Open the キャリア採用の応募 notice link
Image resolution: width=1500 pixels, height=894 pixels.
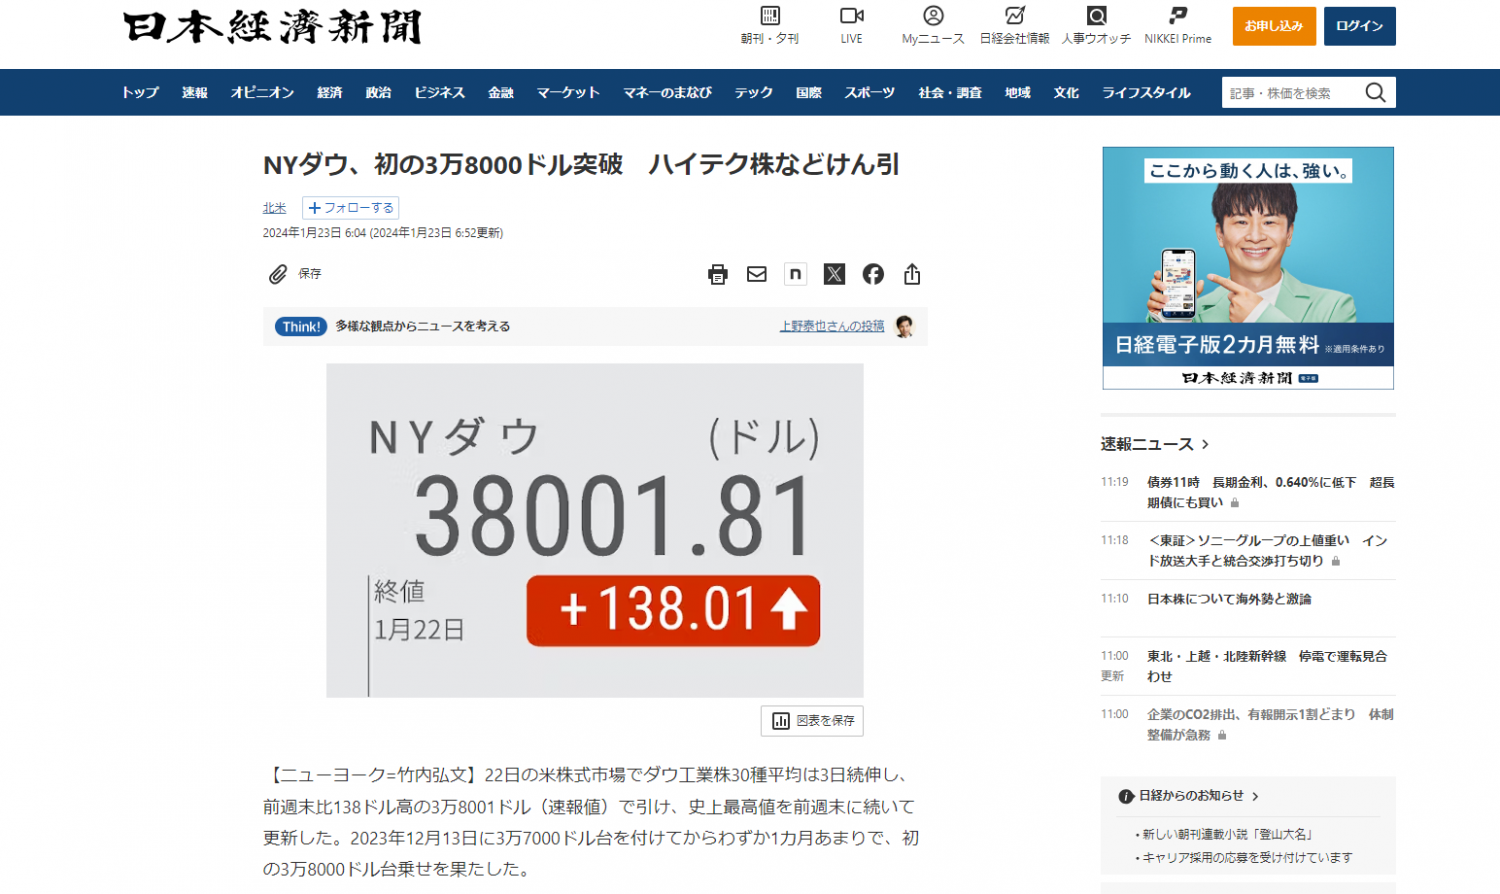(1247, 858)
